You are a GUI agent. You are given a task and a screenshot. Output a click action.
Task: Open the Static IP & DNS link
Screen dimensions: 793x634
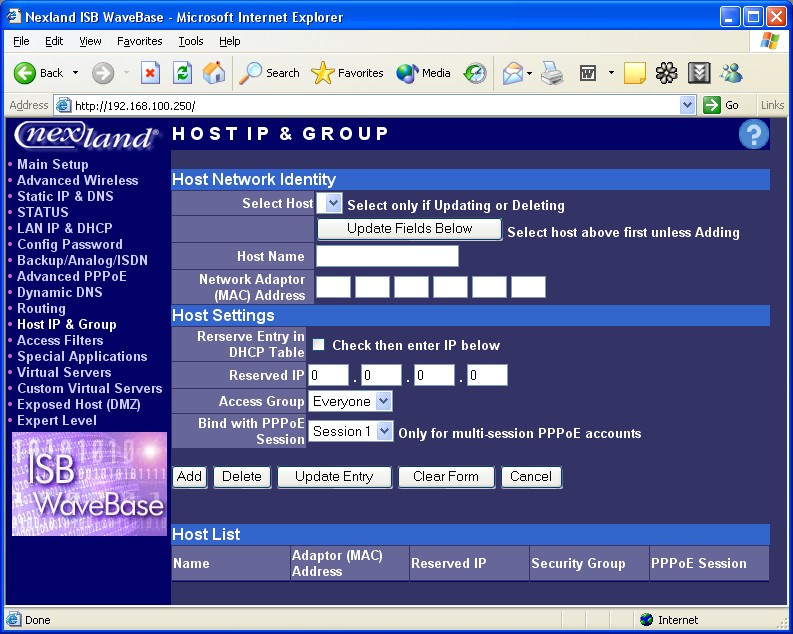click(x=65, y=196)
